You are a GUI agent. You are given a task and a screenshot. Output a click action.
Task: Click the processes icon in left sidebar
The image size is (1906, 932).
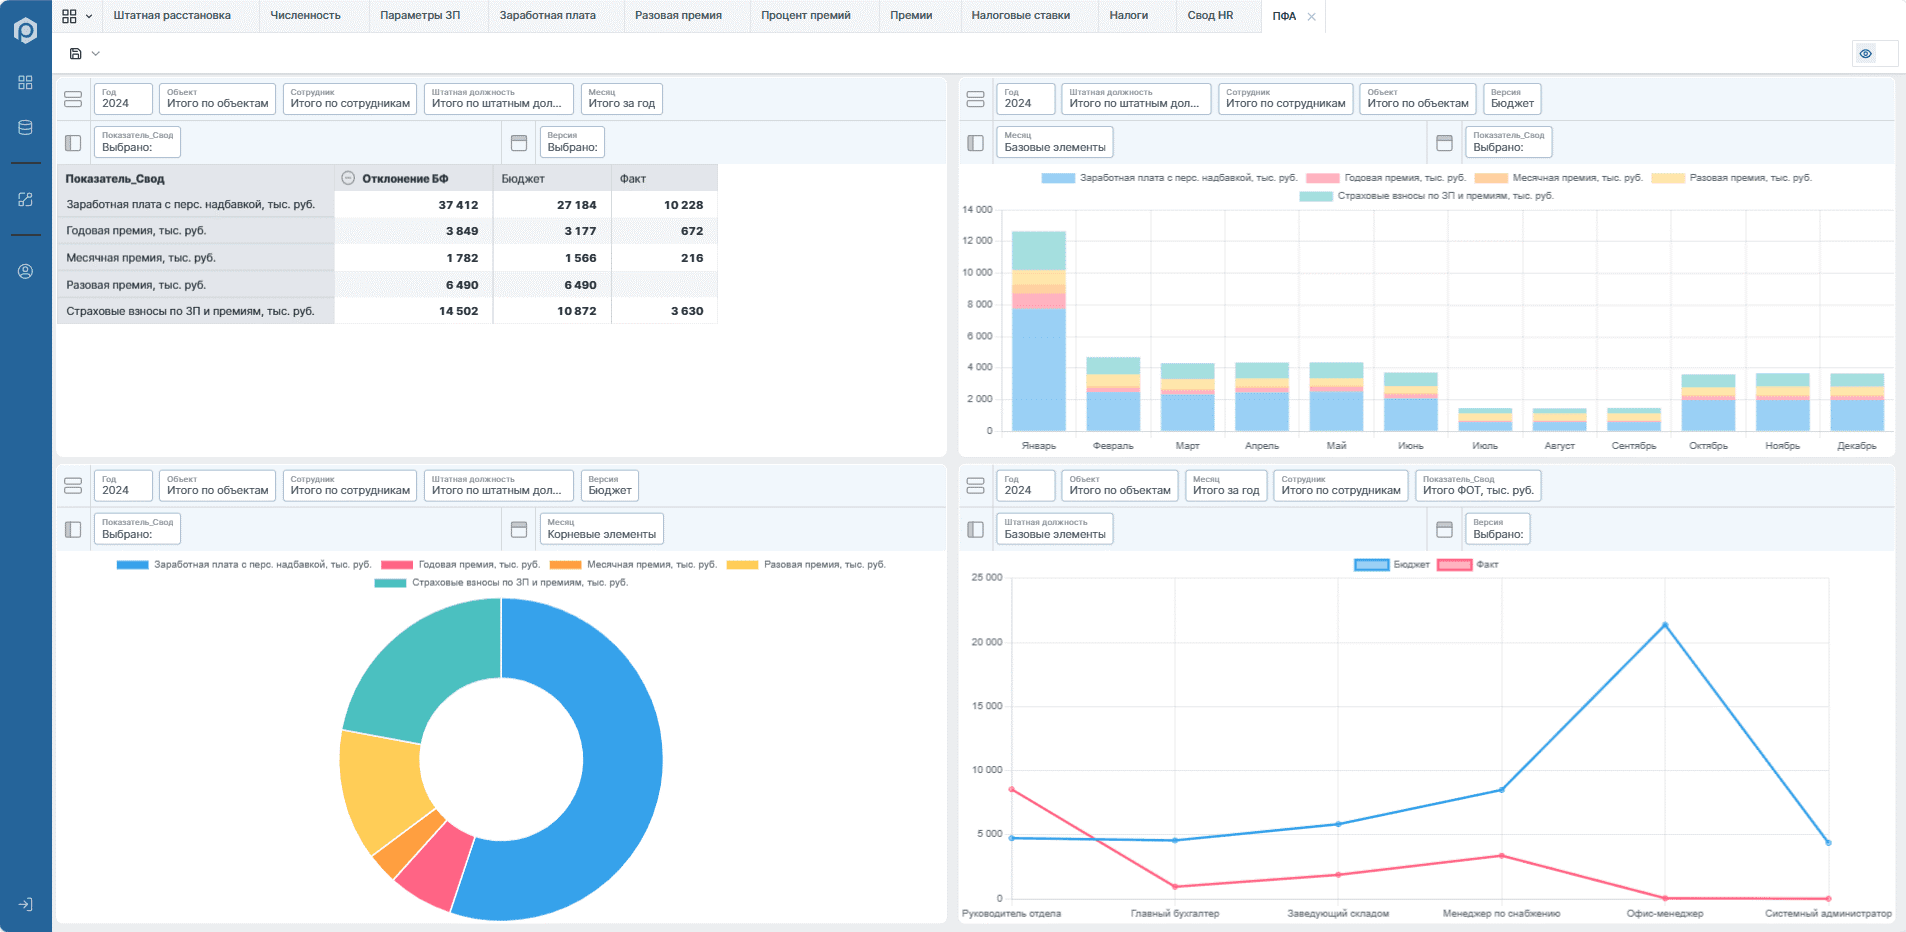coord(26,199)
